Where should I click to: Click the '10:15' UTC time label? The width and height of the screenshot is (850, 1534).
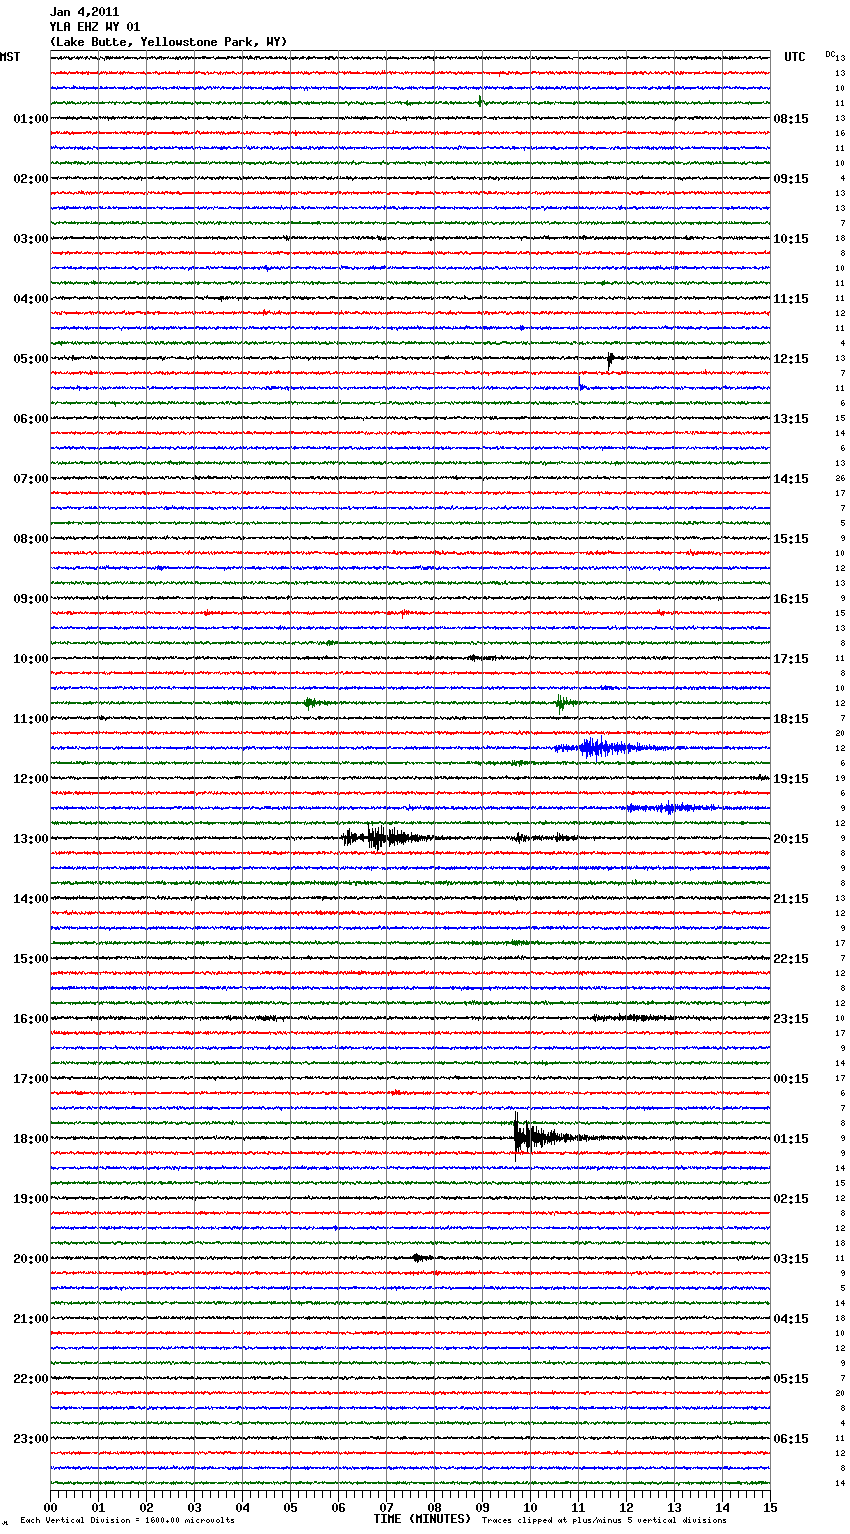tap(791, 239)
